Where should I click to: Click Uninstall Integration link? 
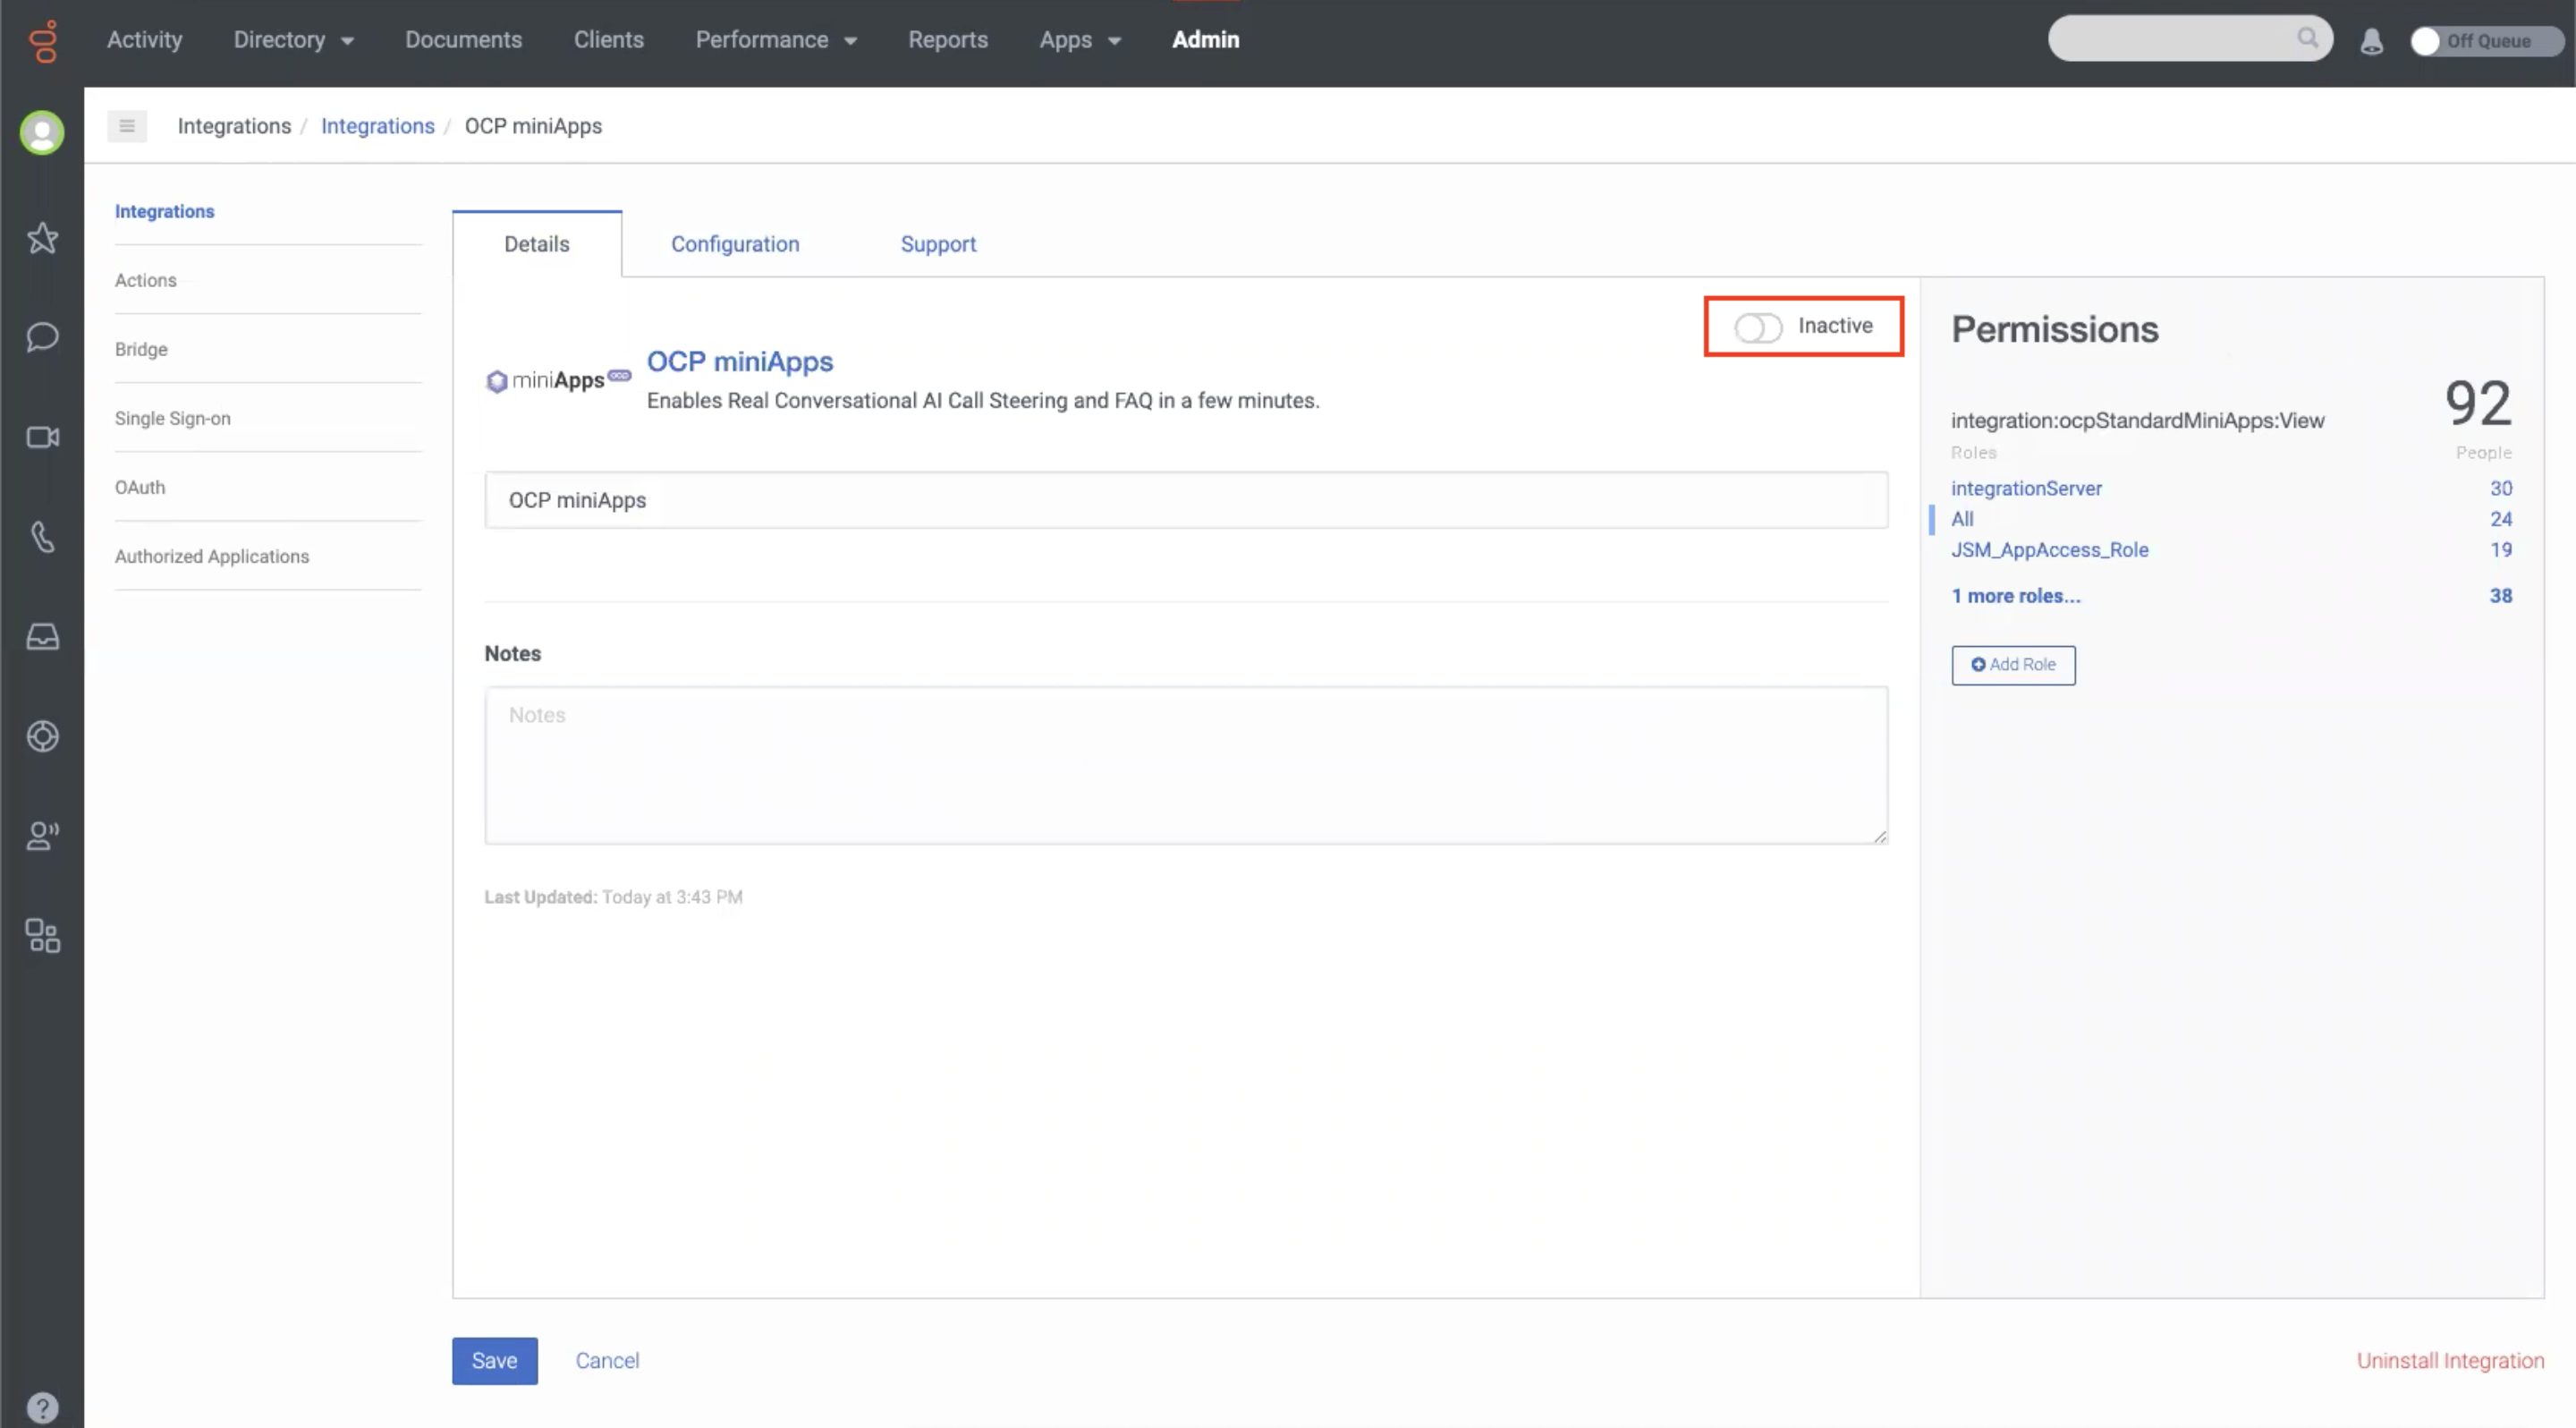click(x=2450, y=1361)
